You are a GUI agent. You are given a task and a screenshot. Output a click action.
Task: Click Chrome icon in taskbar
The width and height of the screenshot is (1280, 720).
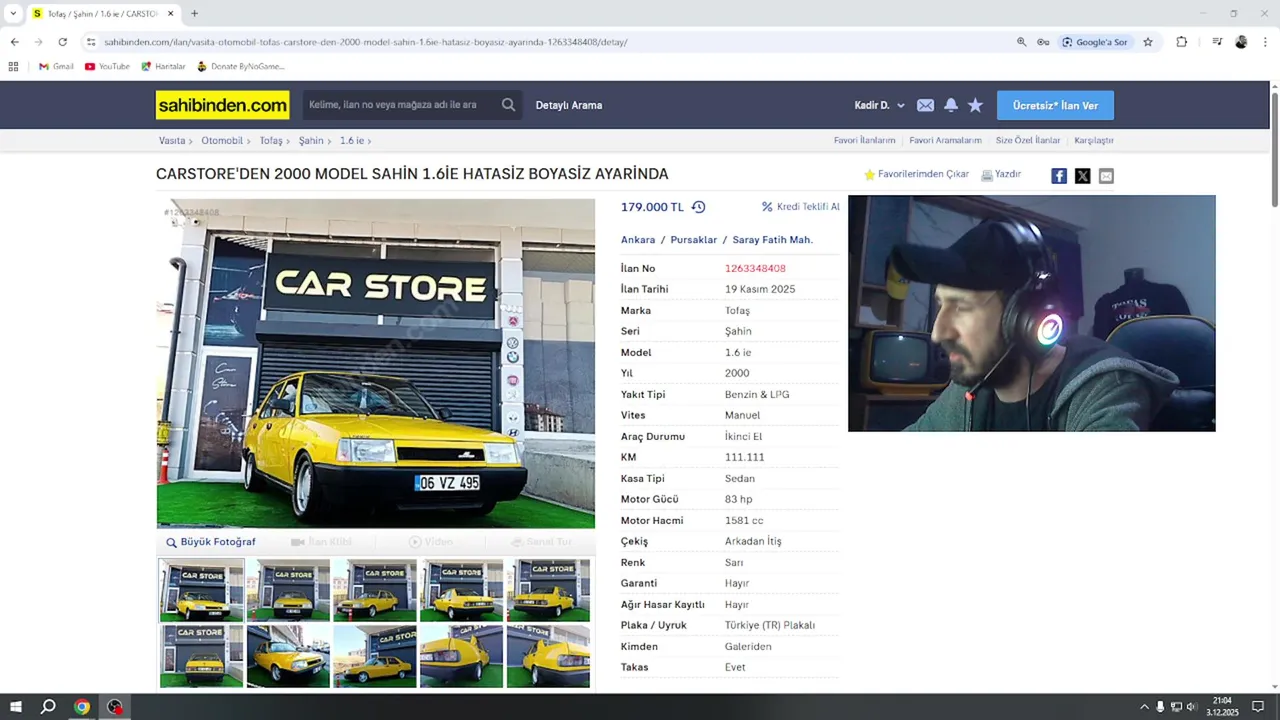pos(82,707)
